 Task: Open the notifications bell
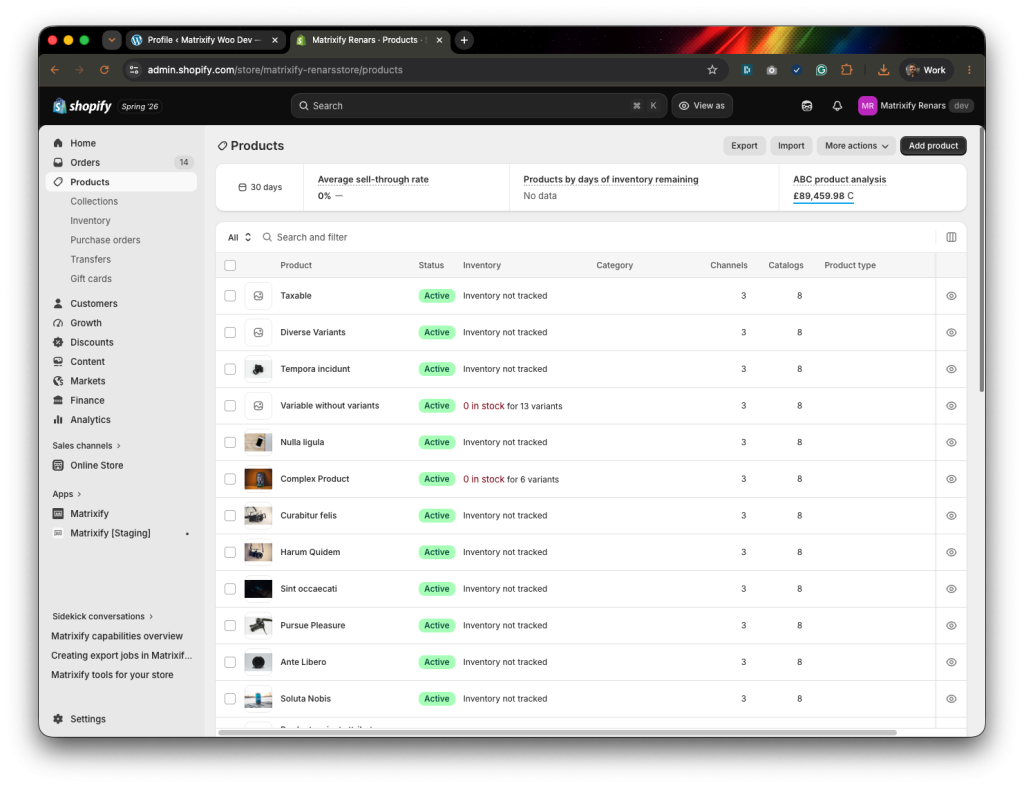(x=837, y=106)
